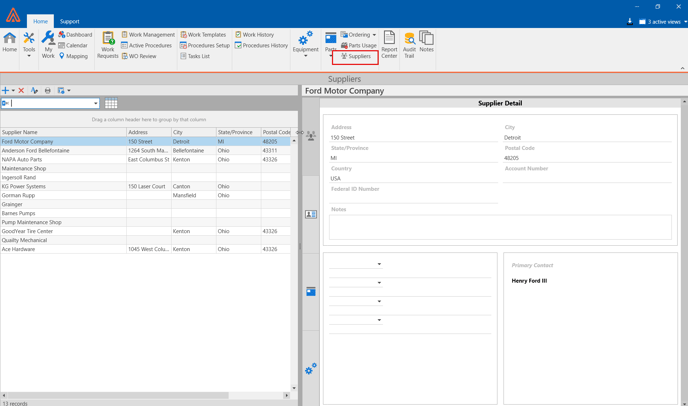
Task: Switch to the Support tab
Action: coord(70,21)
